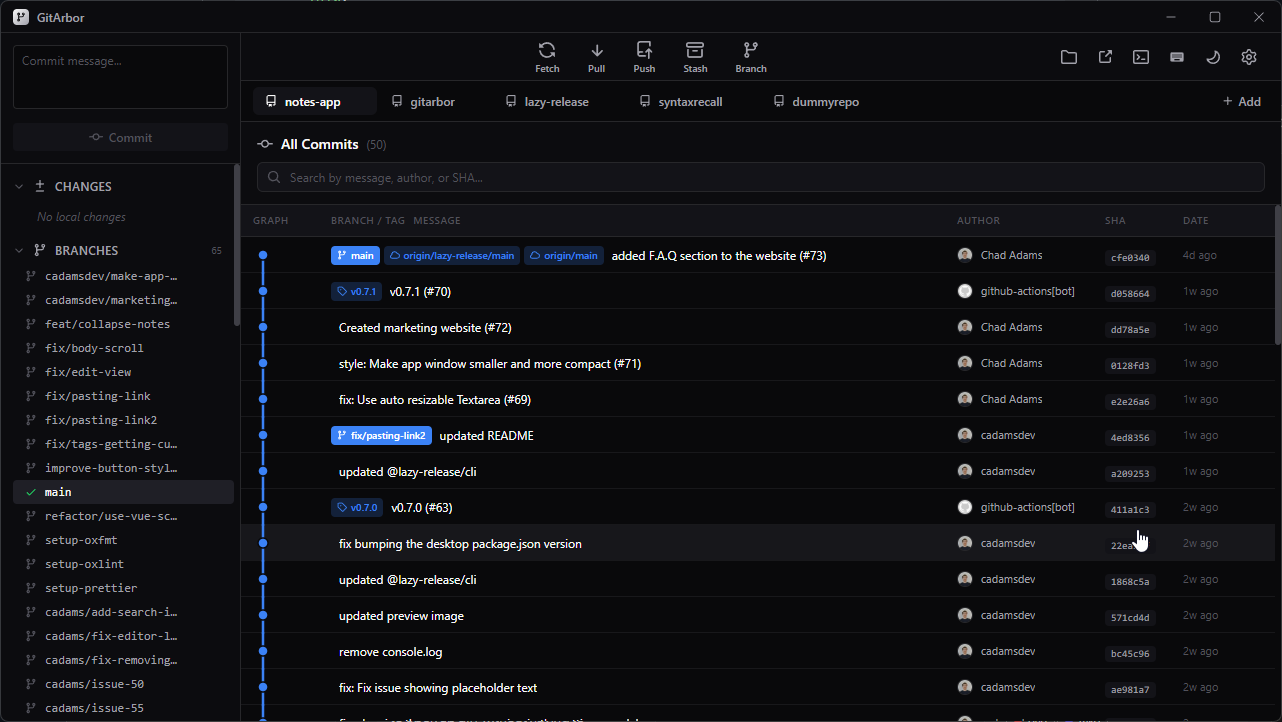The width and height of the screenshot is (1282, 722).
Task: Click the Add repository button
Action: [x=1241, y=102]
